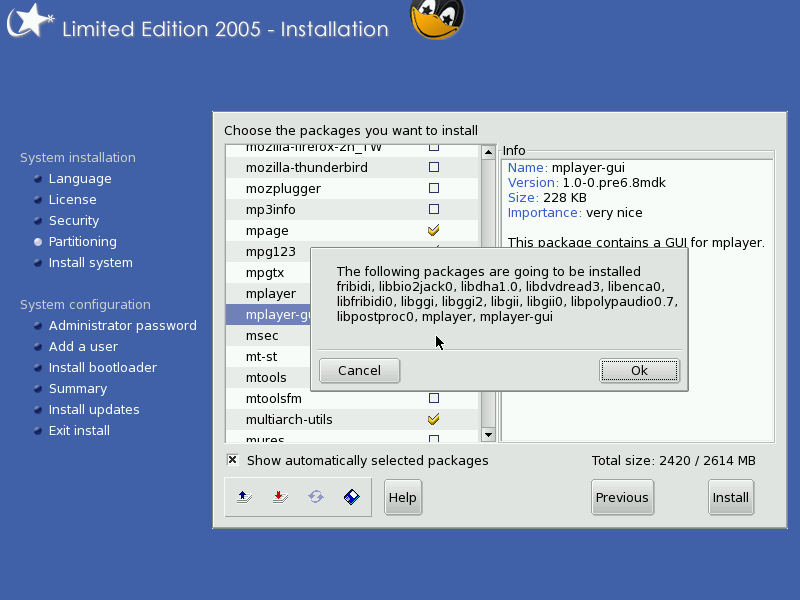The width and height of the screenshot is (800, 600).
Task: Click the Security installation step
Action: point(74,220)
